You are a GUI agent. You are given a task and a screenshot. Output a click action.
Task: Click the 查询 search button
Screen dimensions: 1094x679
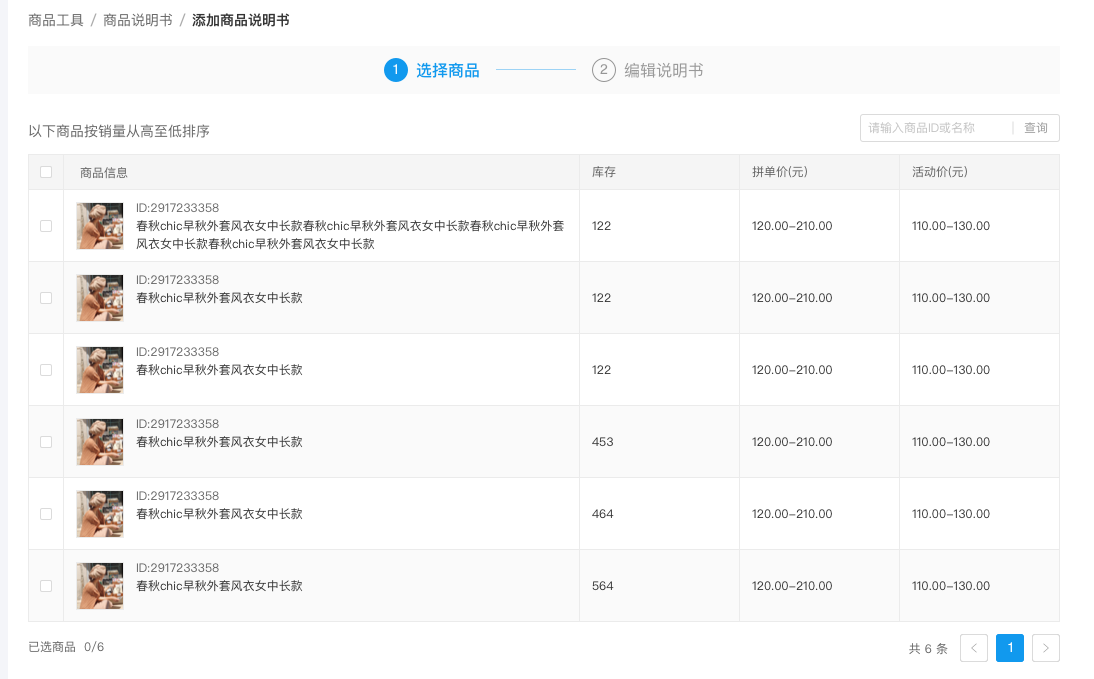click(1035, 128)
